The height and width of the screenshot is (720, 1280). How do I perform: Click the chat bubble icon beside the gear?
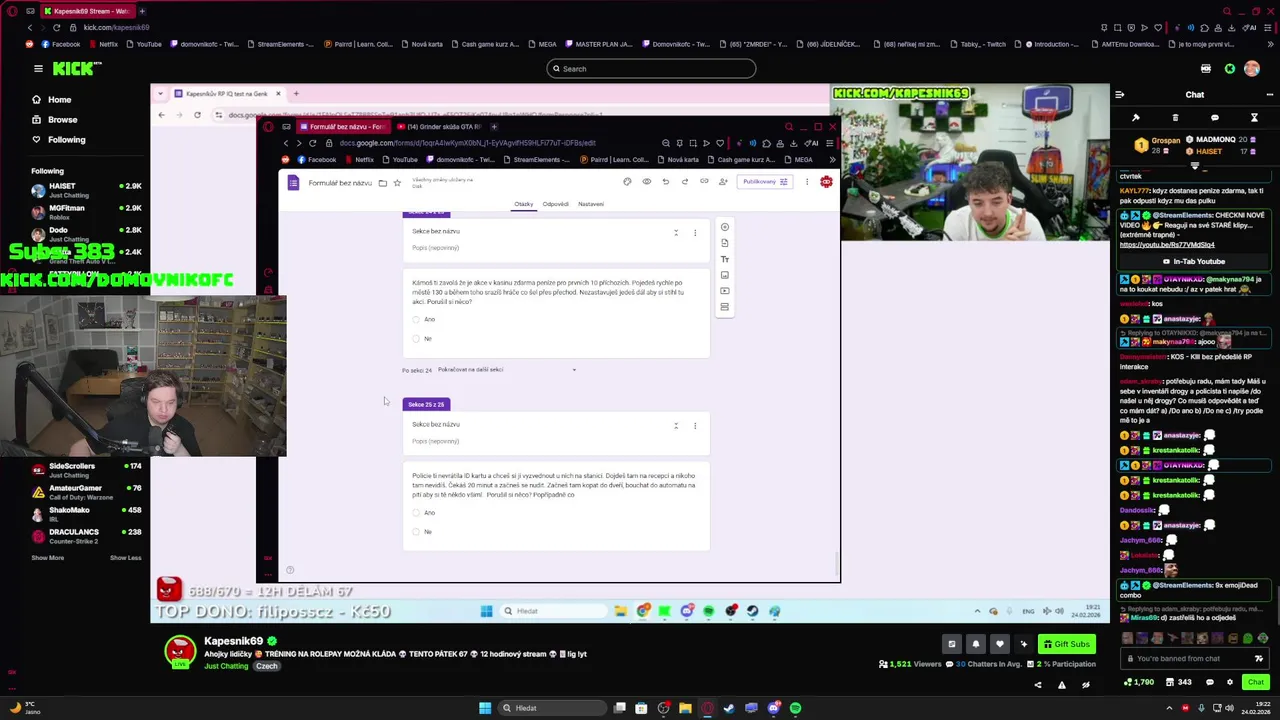click(1209, 682)
